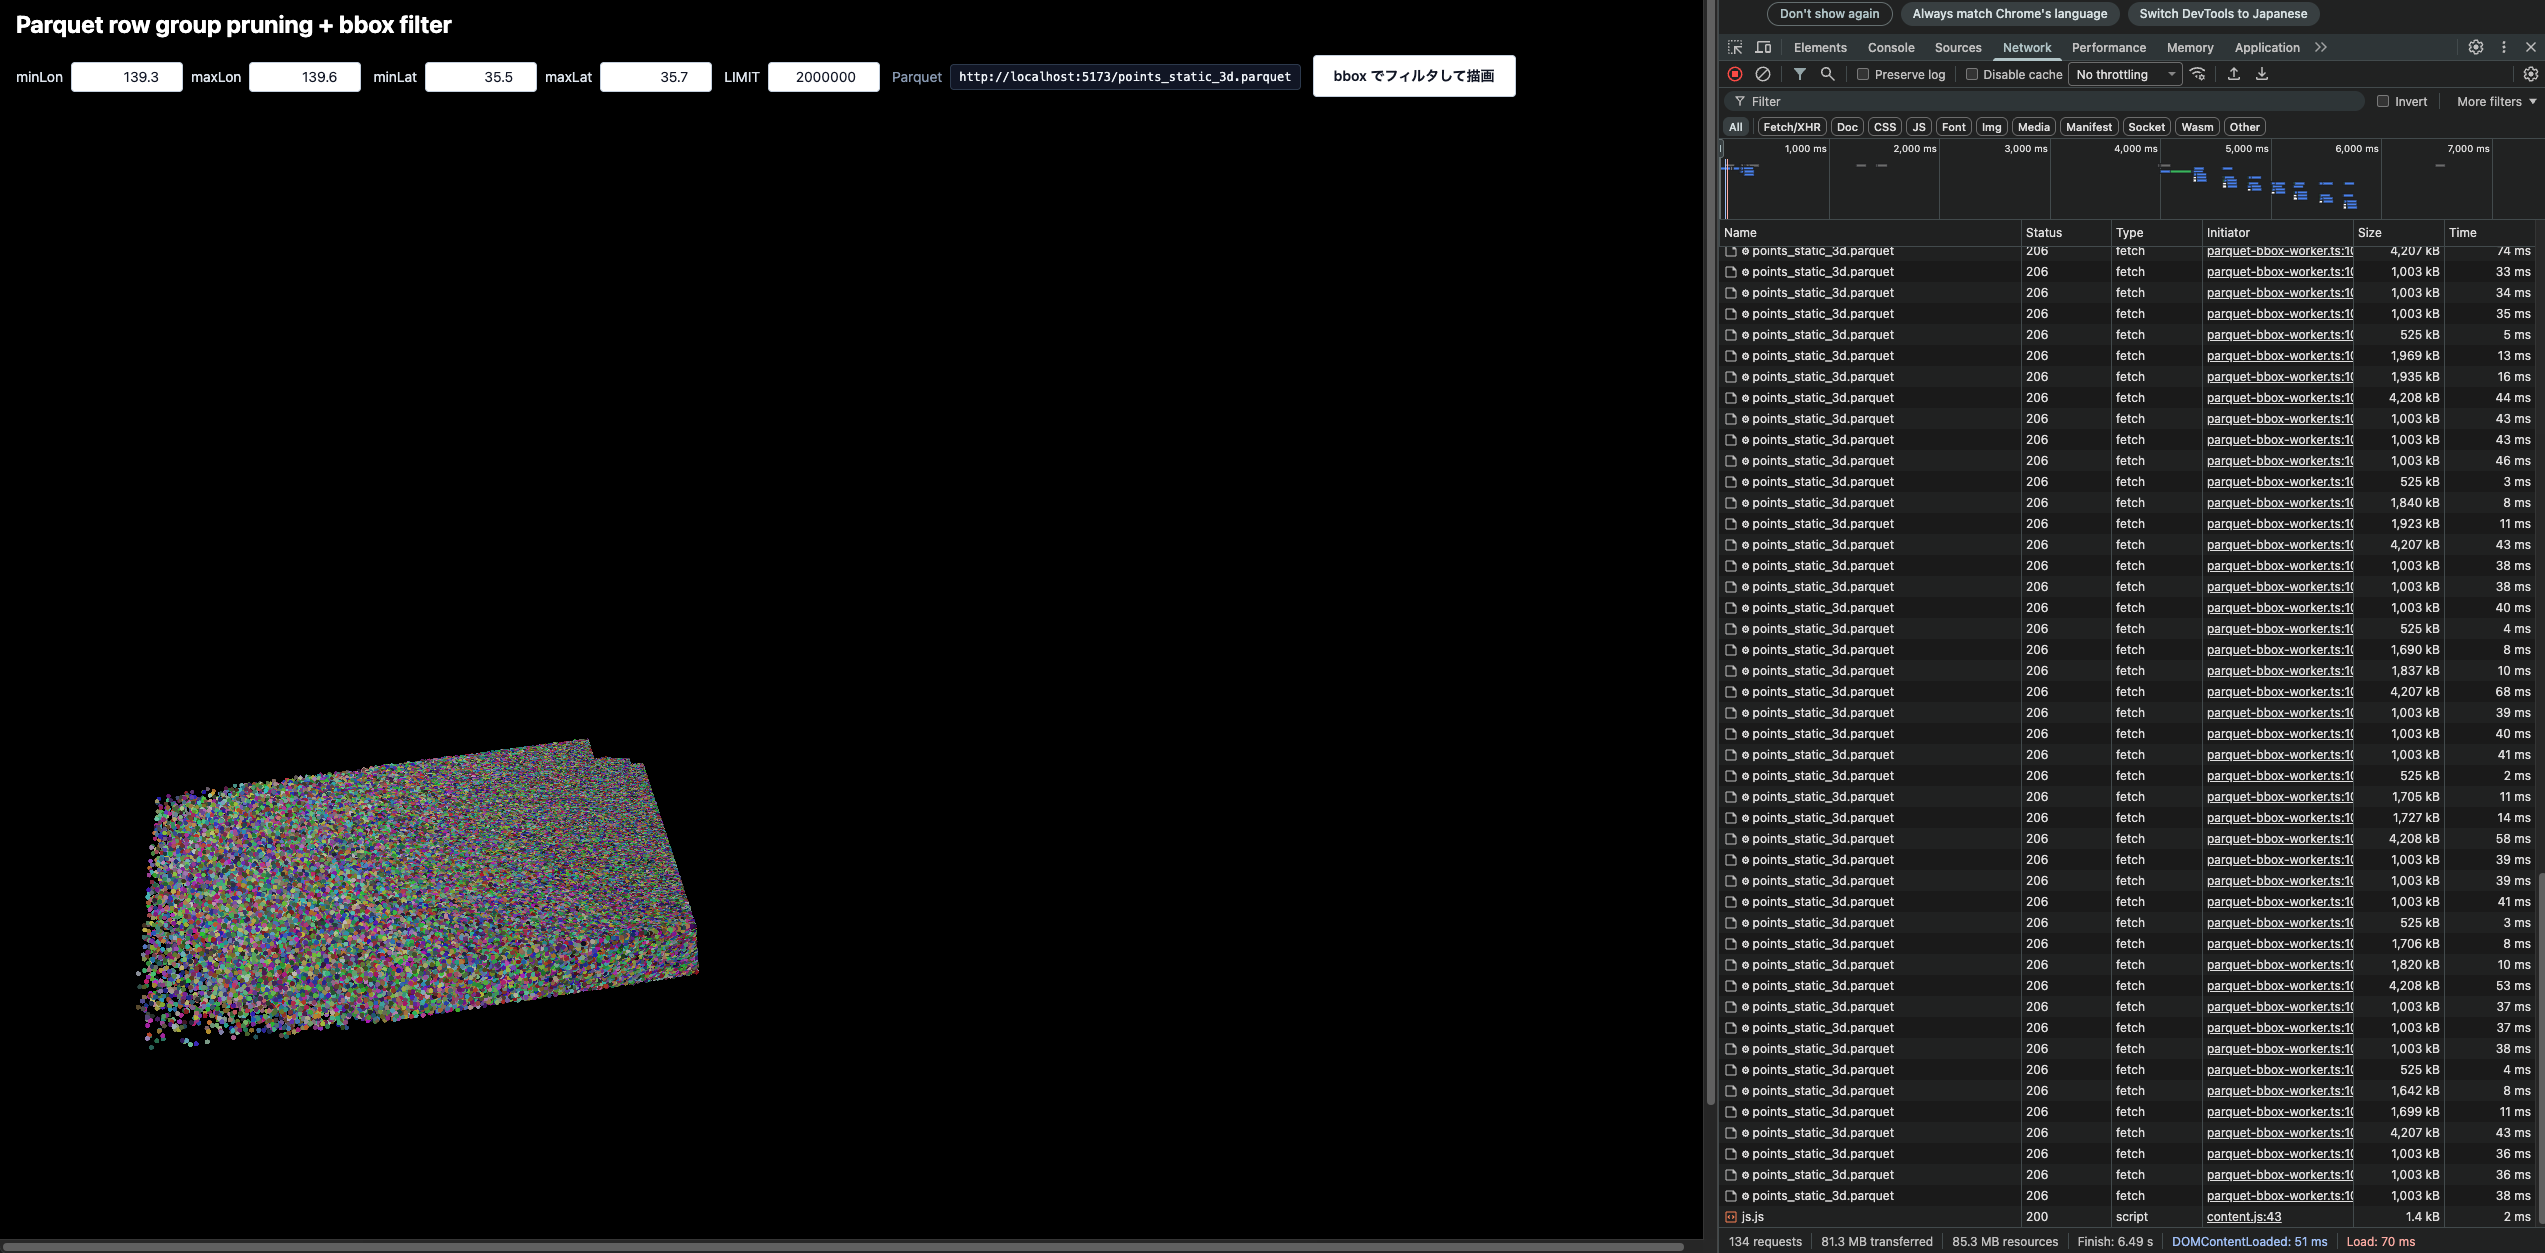Viewport: 2545px width, 1253px height.
Task: Toggle device toolbar emulation
Action: [1763, 47]
